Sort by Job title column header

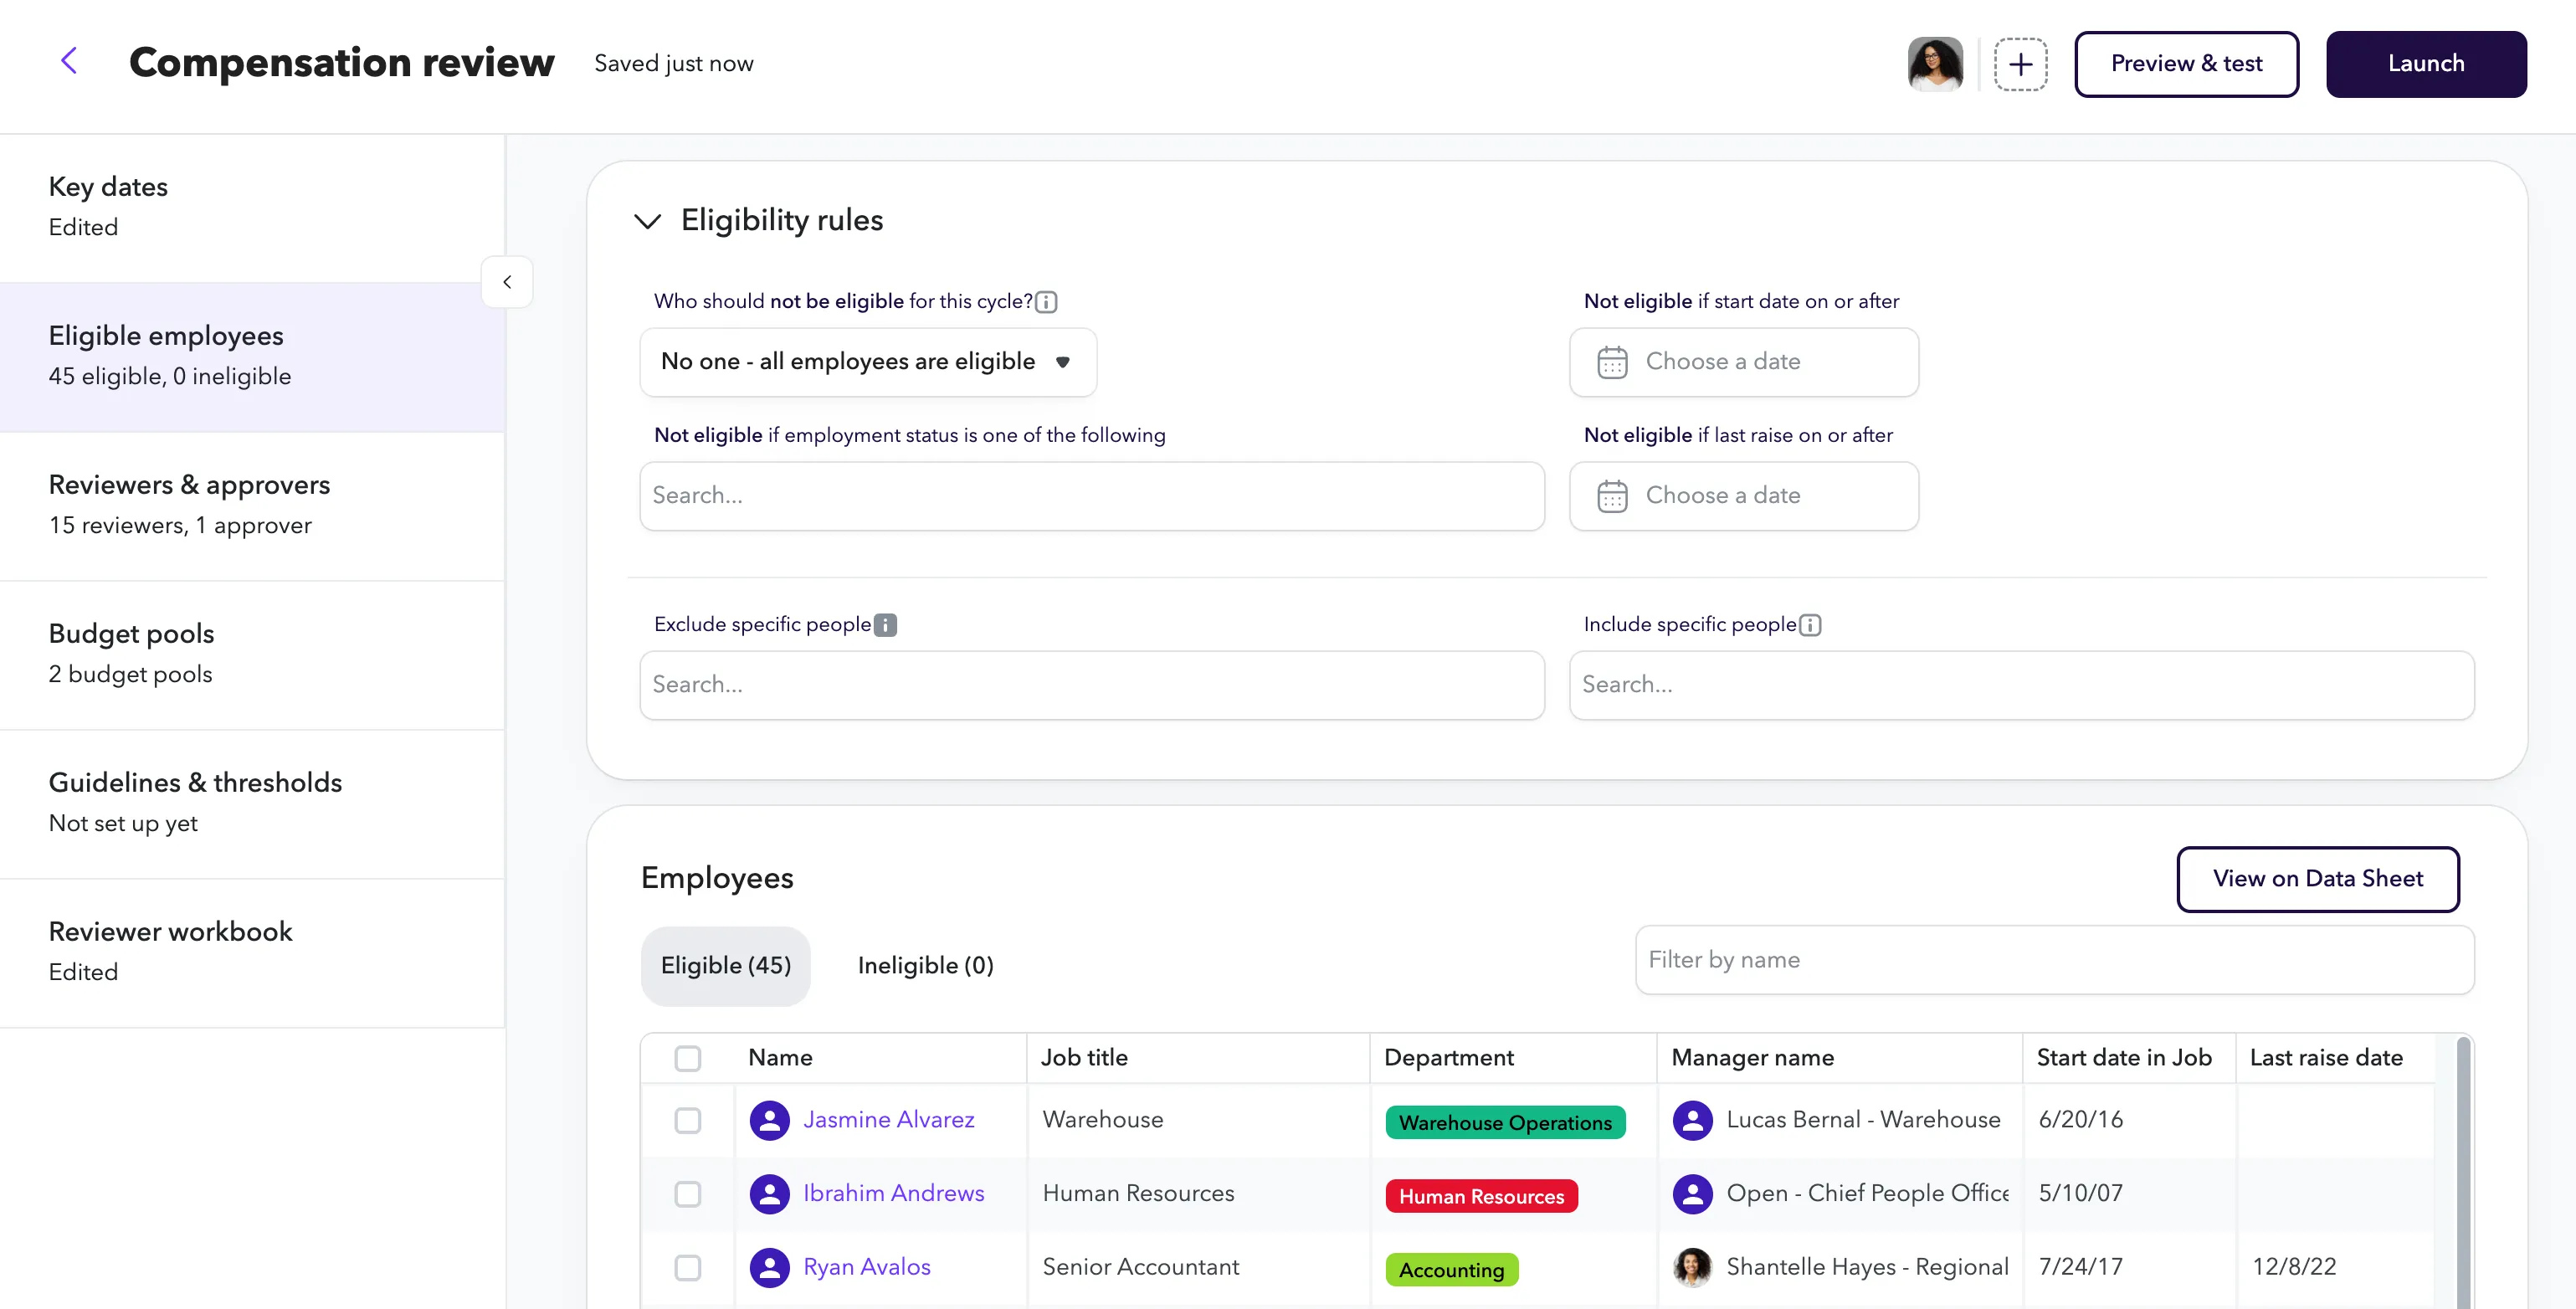(x=1084, y=1058)
